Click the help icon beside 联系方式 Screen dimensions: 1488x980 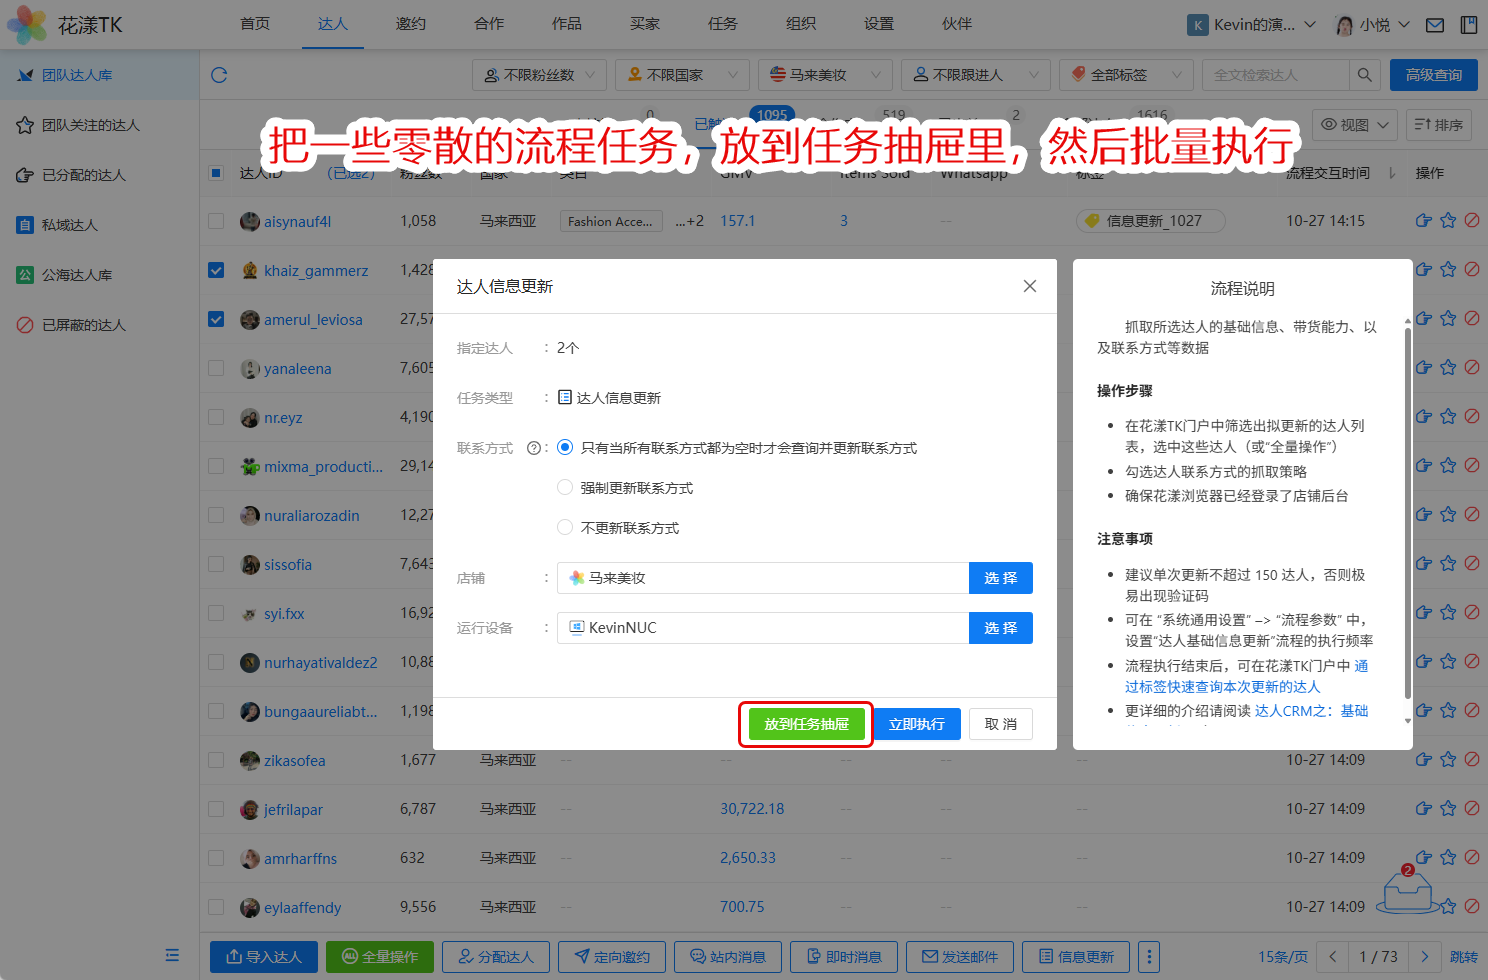tap(534, 448)
